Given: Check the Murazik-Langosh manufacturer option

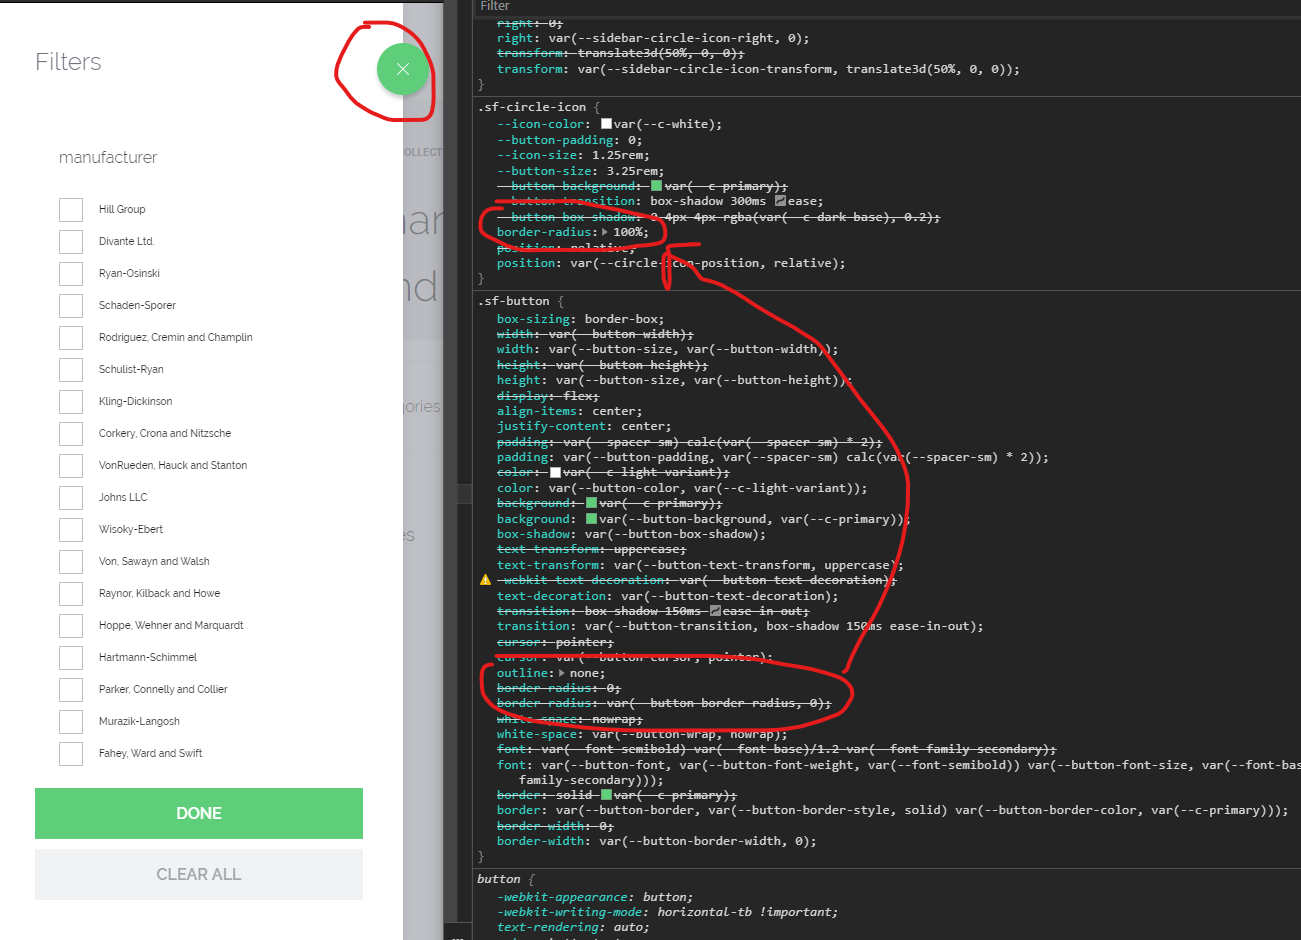Looking at the screenshot, I should (70, 721).
